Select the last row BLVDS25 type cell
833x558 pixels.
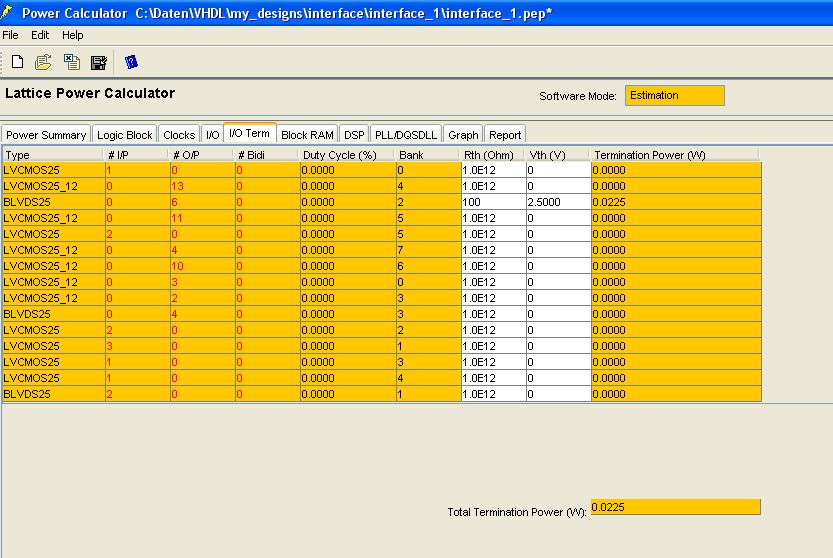tap(54, 394)
